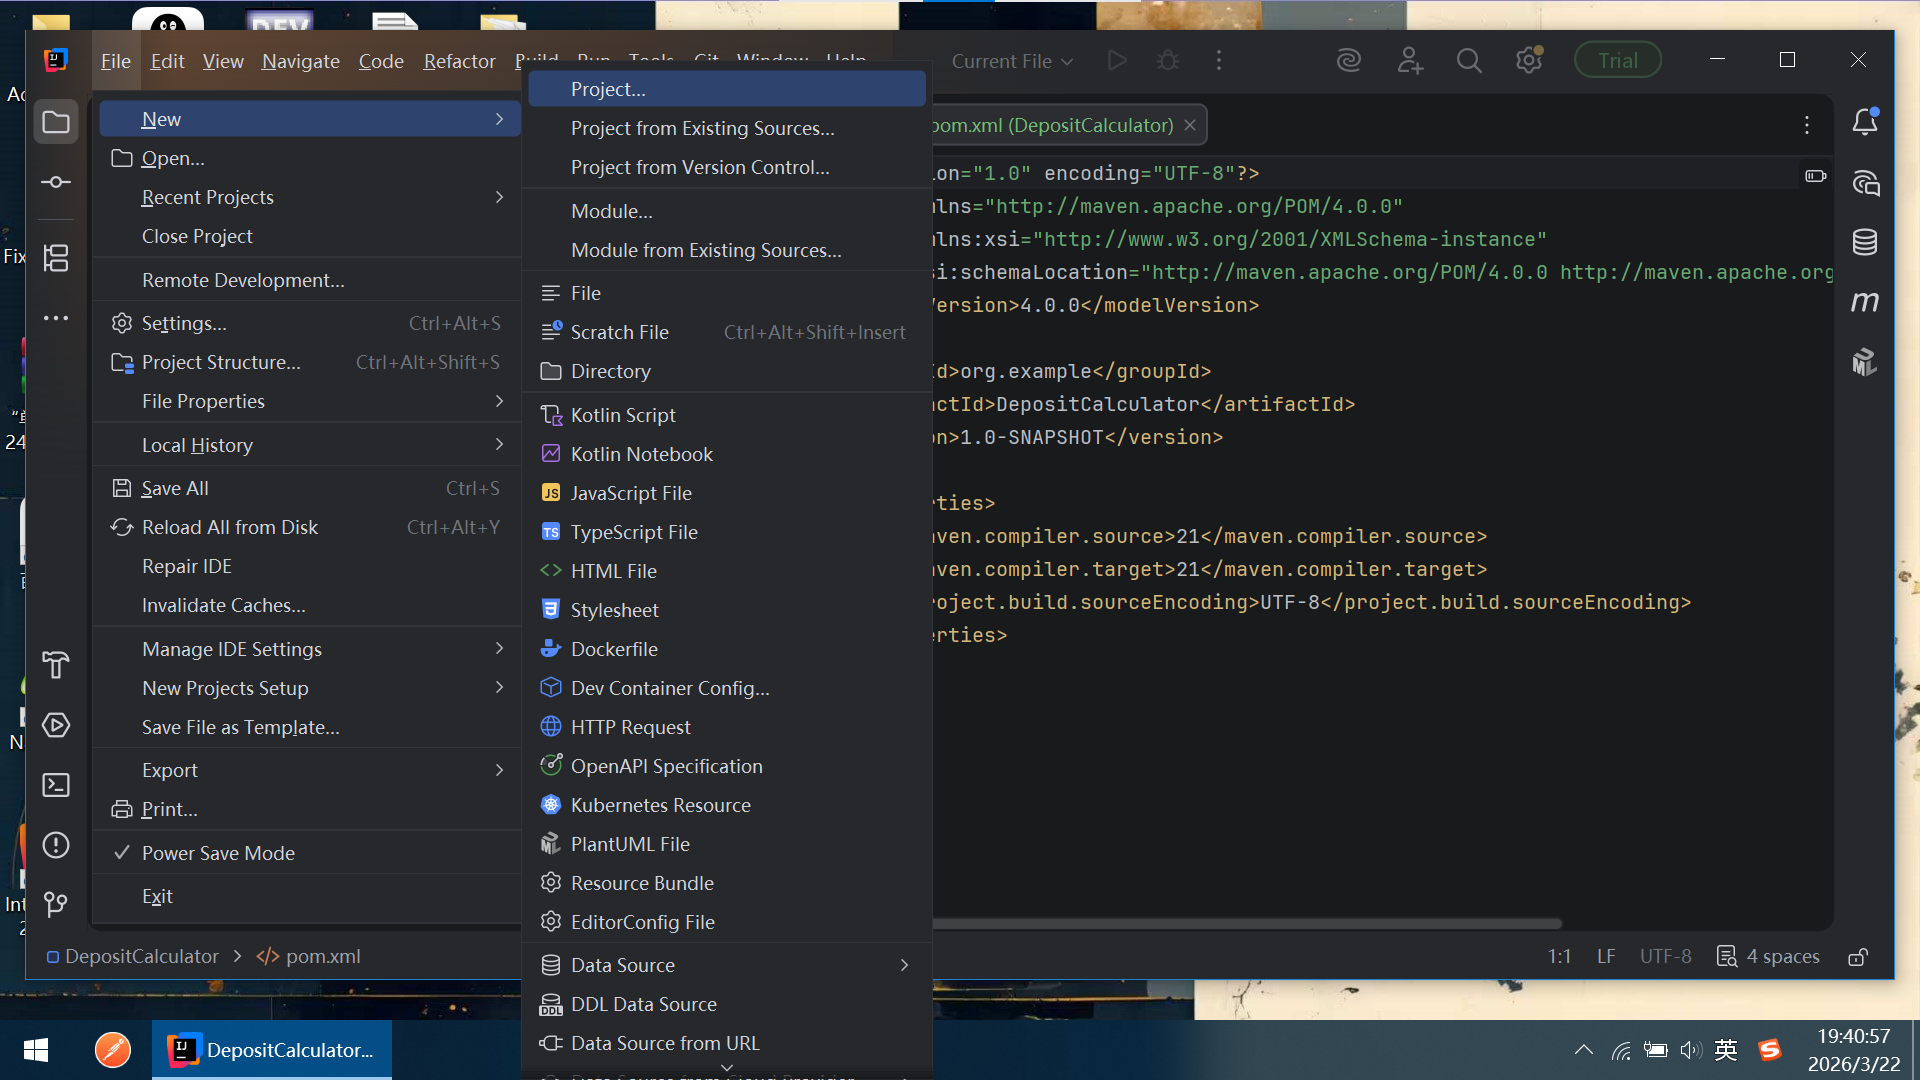The width and height of the screenshot is (1920, 1080).
Task: Click the Search Everywhere magnifier icon
Action: pos(1469,61)
